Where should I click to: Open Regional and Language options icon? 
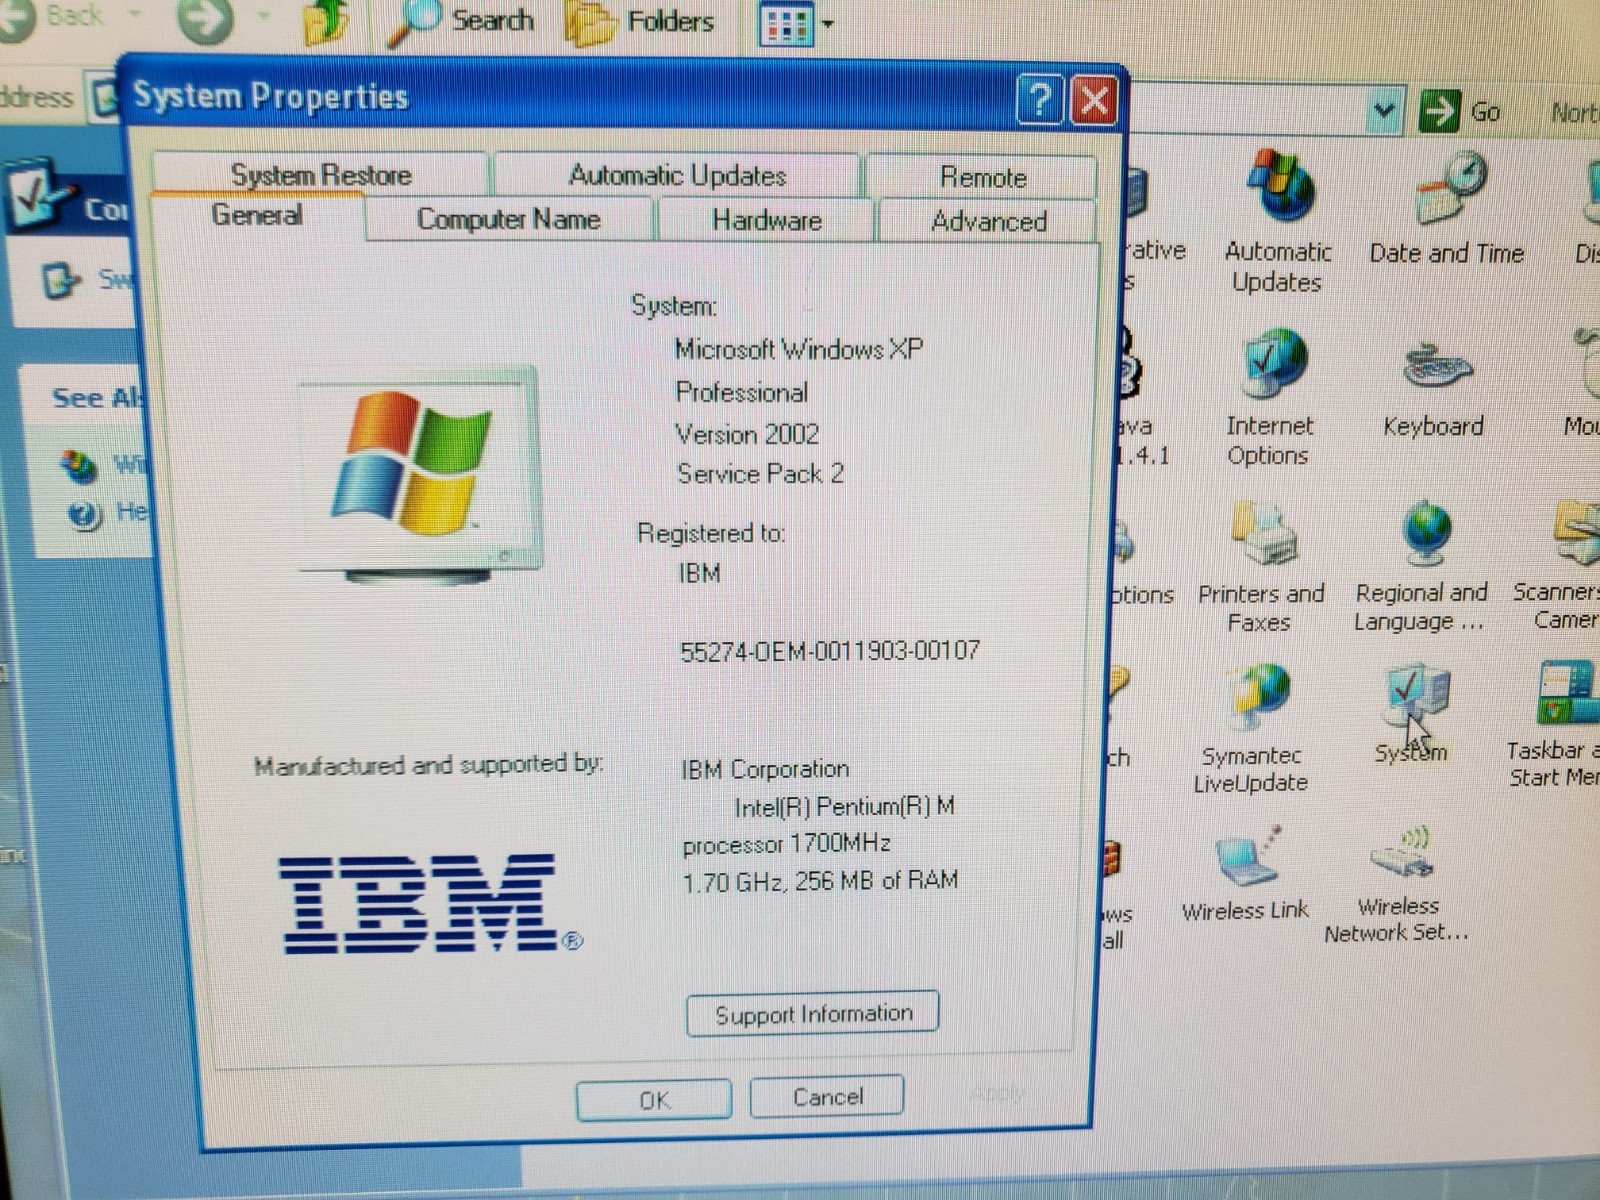1421,566
